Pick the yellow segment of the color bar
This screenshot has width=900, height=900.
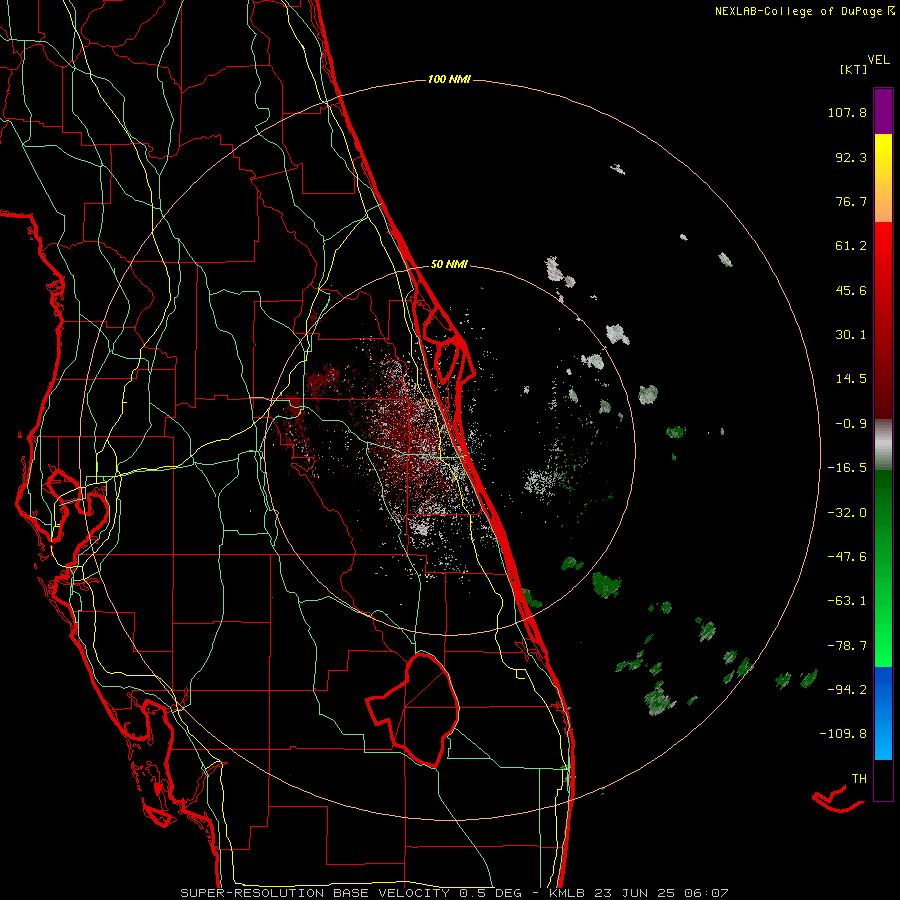click(x=883, y=178)
